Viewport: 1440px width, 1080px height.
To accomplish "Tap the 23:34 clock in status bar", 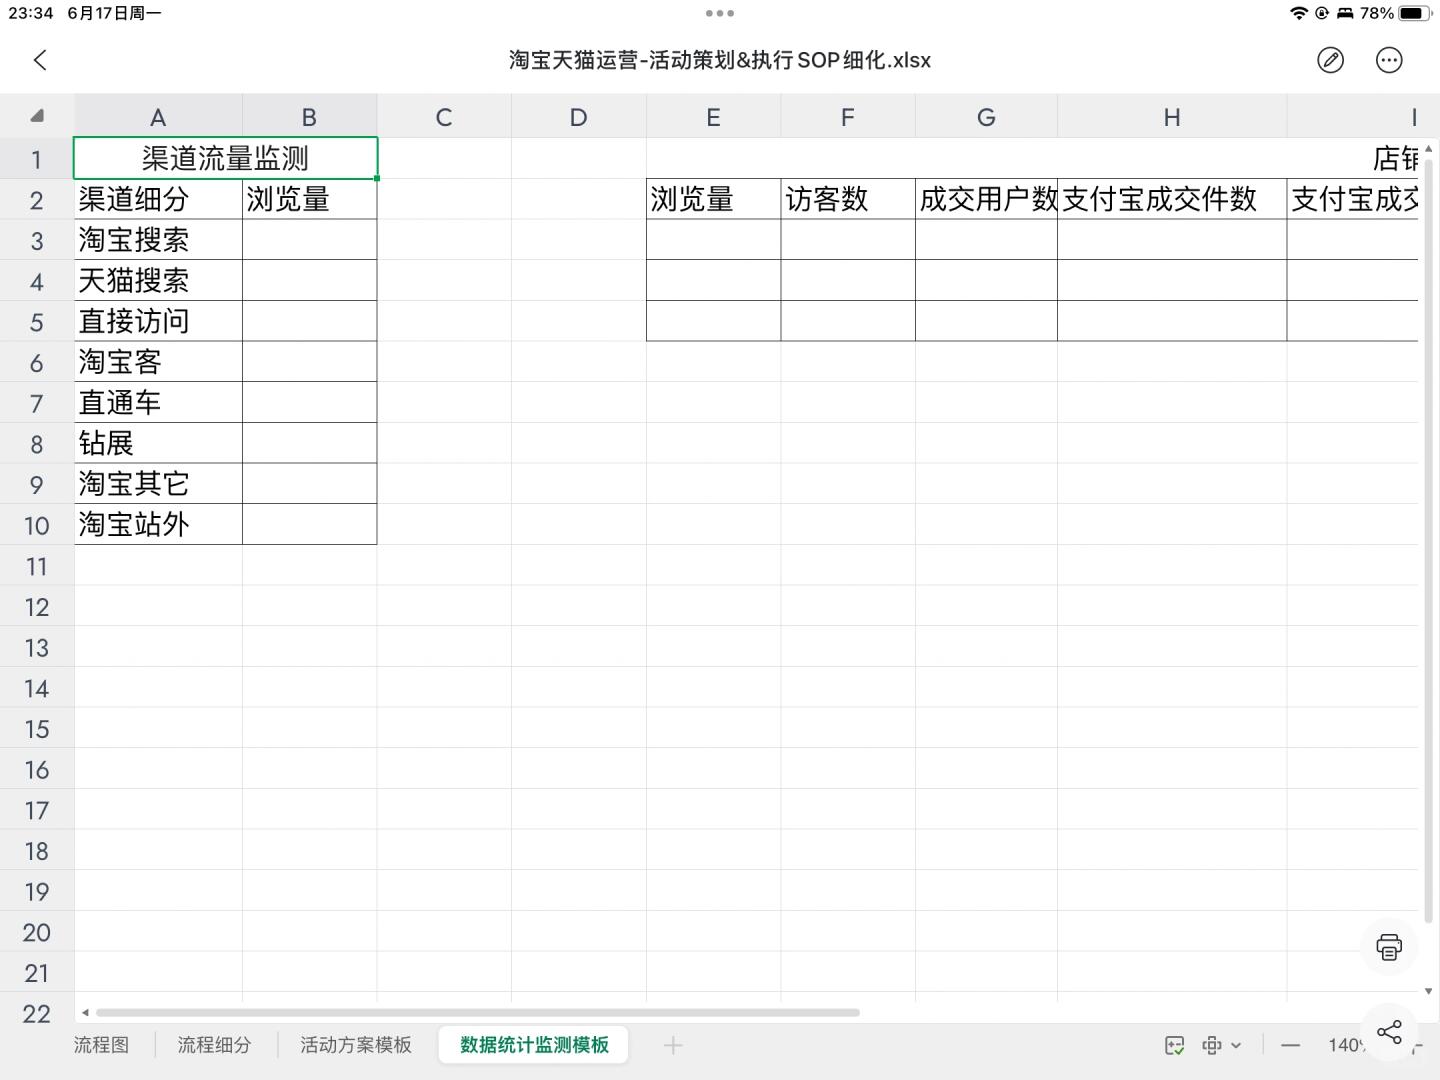I will click(30, 13).
